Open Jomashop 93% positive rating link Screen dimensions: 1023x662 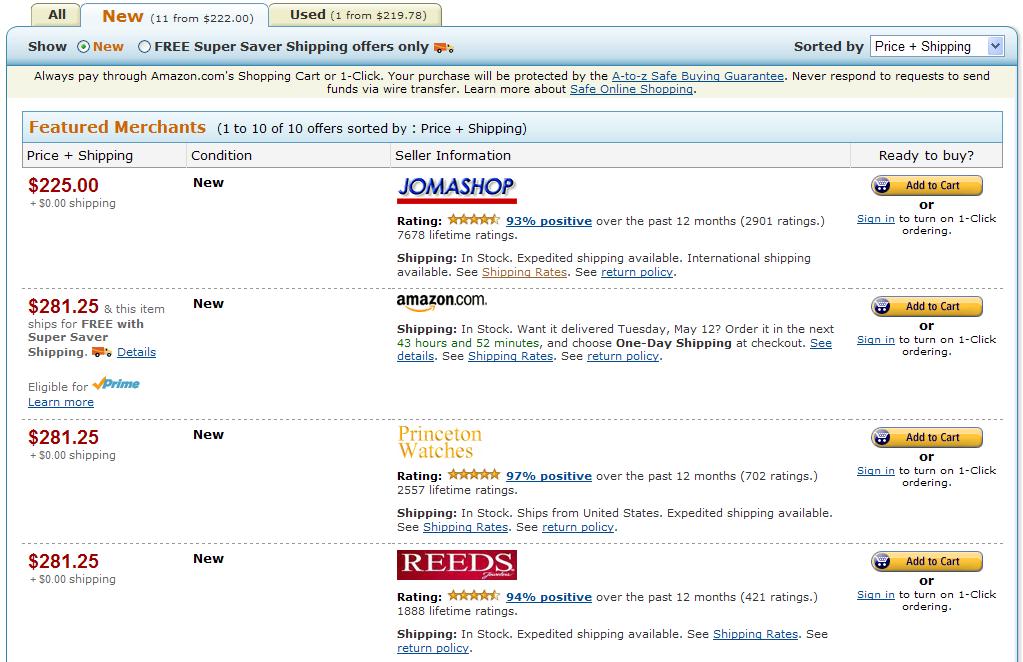(x=549, y=221)
